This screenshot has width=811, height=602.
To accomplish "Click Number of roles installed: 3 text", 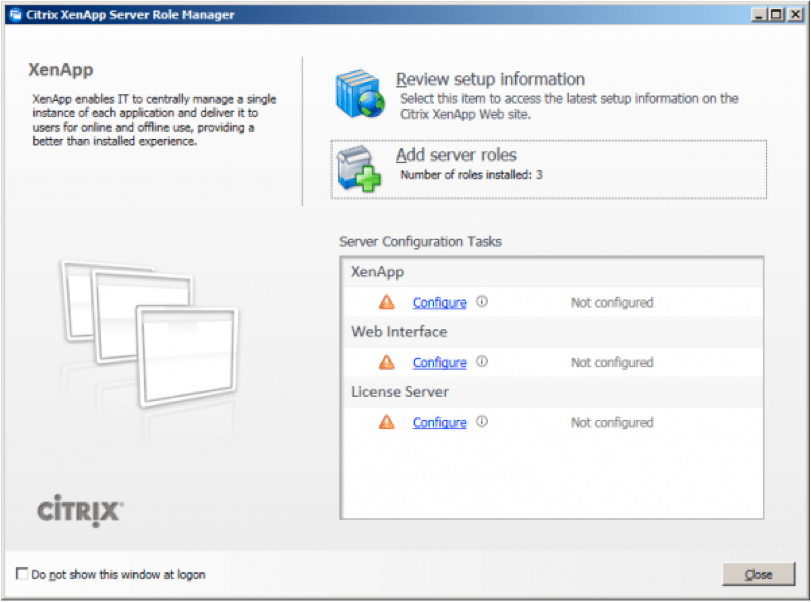I will (x=471, y=175).
